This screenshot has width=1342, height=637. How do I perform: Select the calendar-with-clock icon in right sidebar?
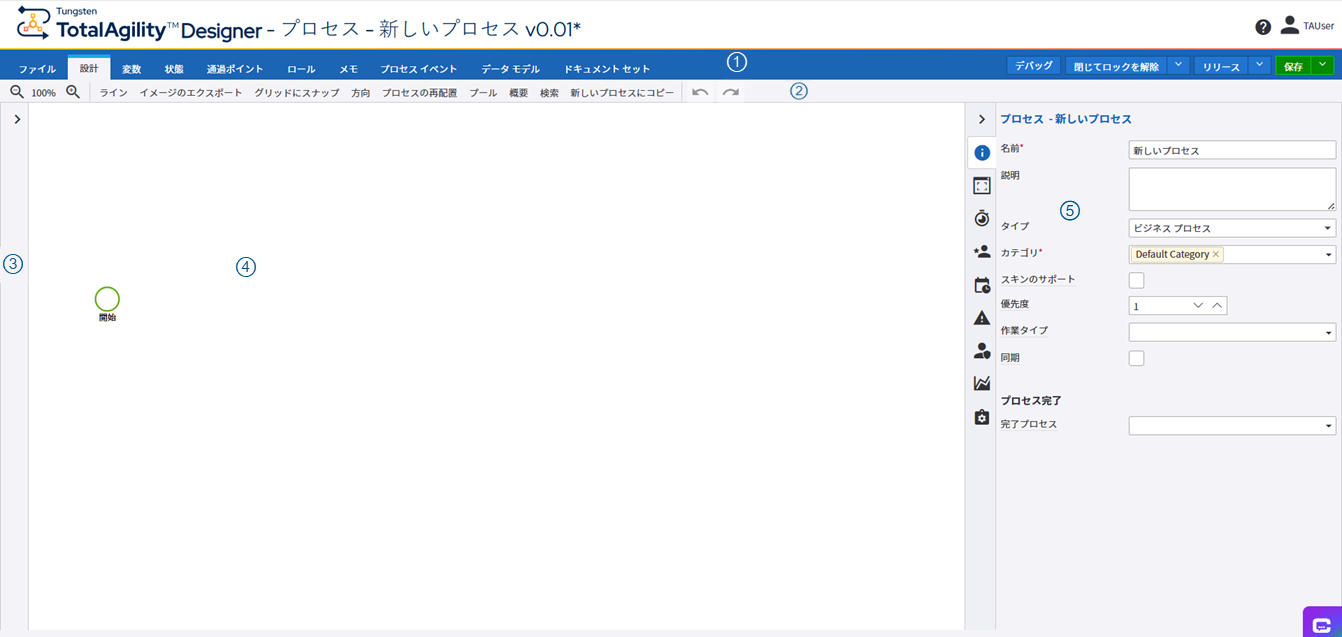[x=981, y=284]
